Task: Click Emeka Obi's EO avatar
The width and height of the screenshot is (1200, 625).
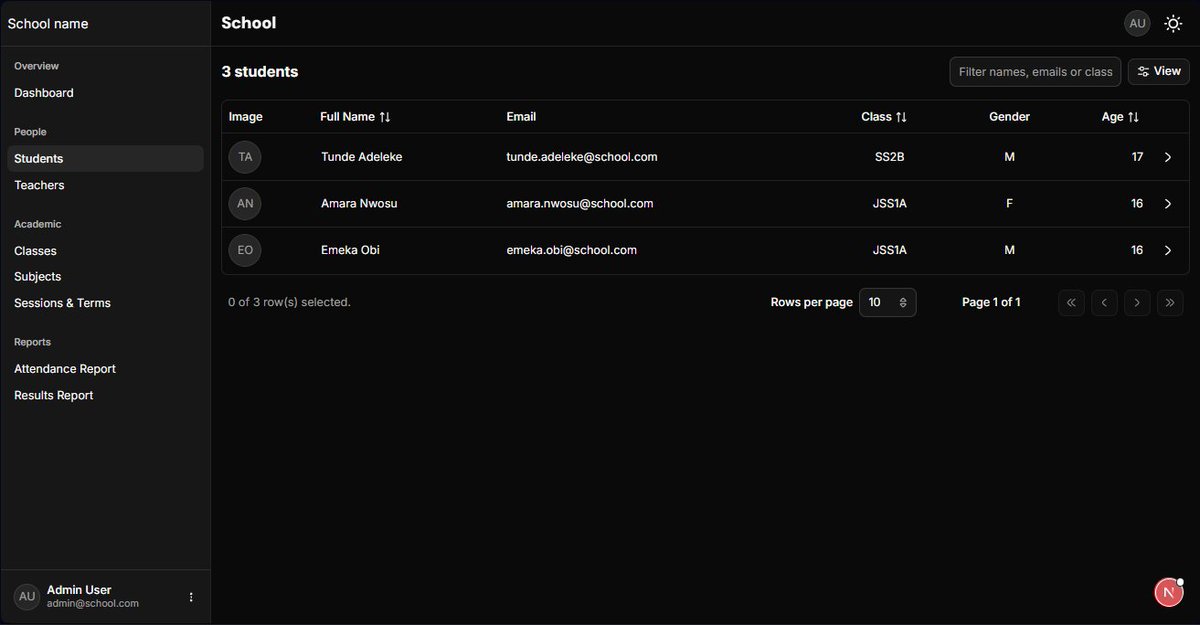Action: tap(245, 250)
